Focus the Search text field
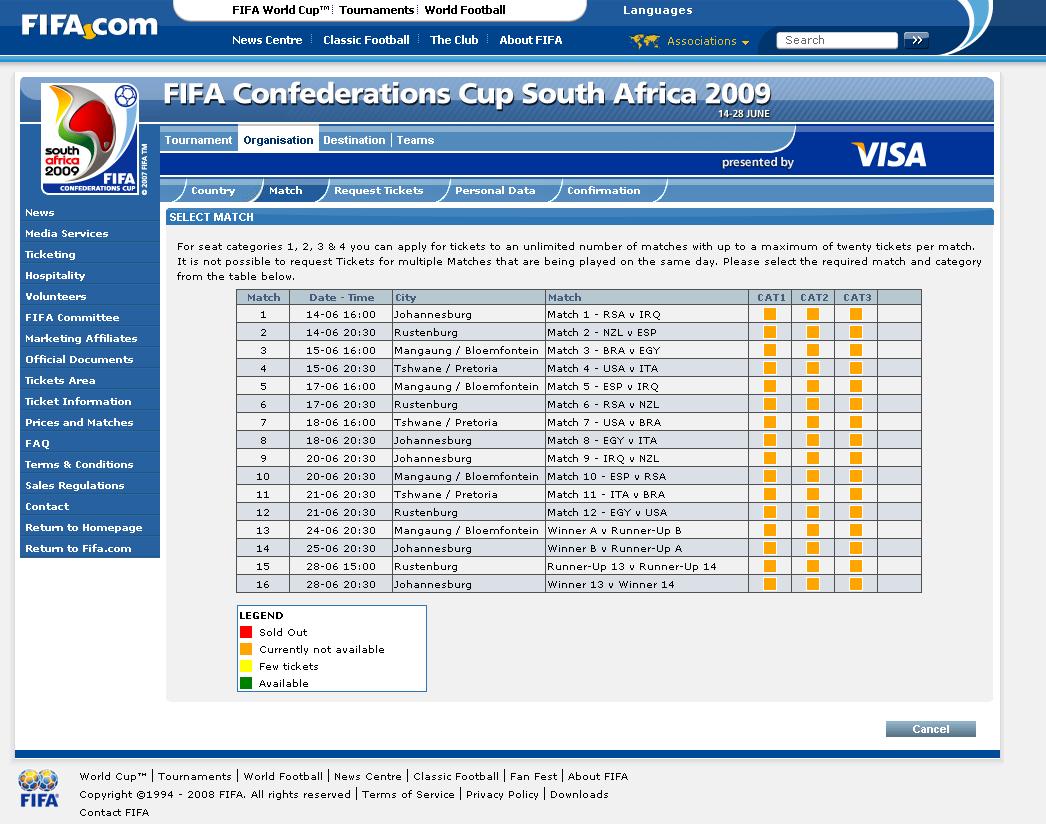This screenshot has height=824, width=1046. pyautogui.click(x=837, y=41)
